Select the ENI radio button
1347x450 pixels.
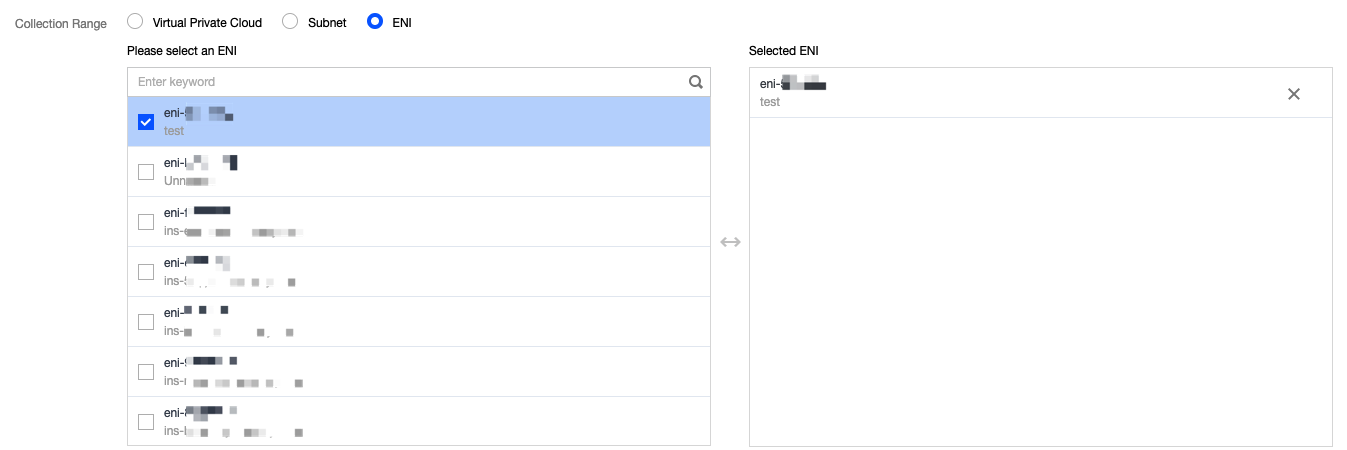[375, 22]
